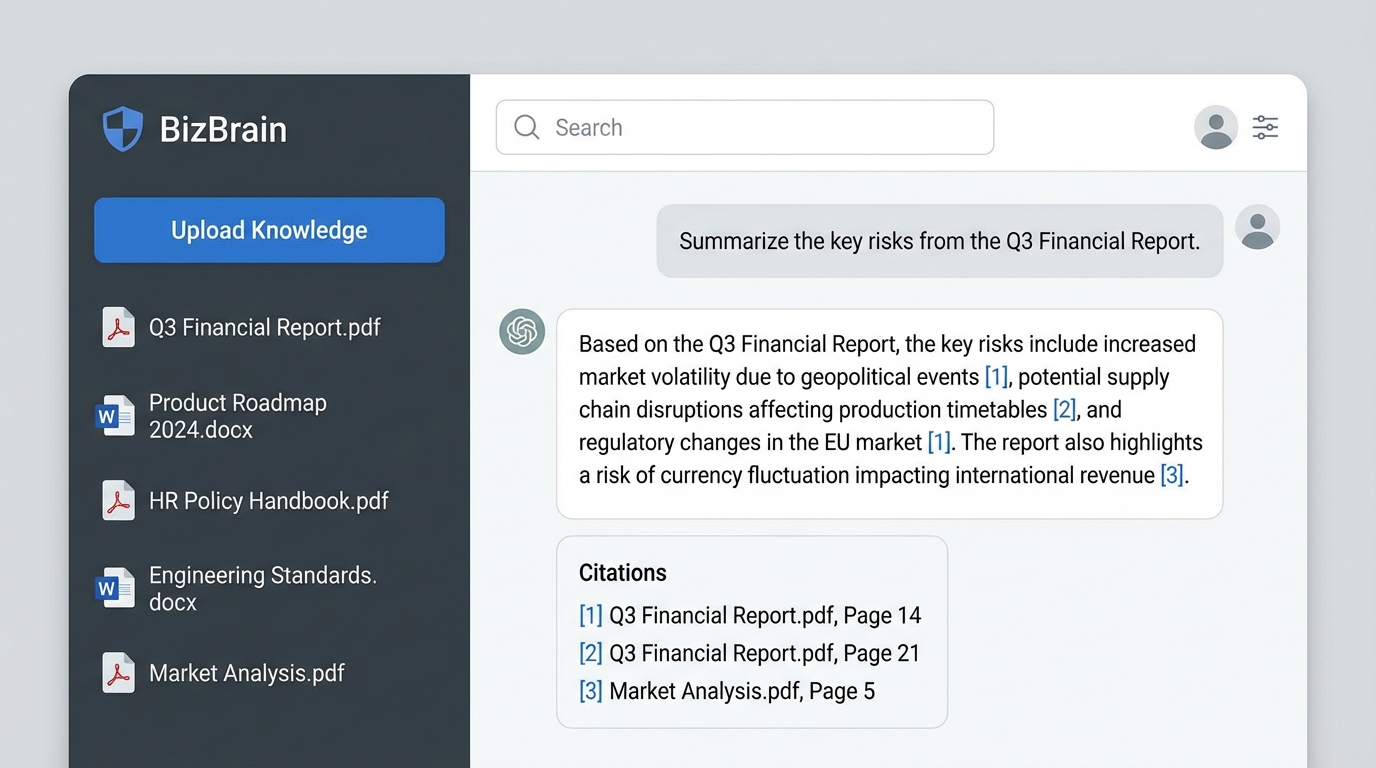Screen dimensions: 1376x768
Task: Click inline citation [2] after production timetables
Action: 1064,410
